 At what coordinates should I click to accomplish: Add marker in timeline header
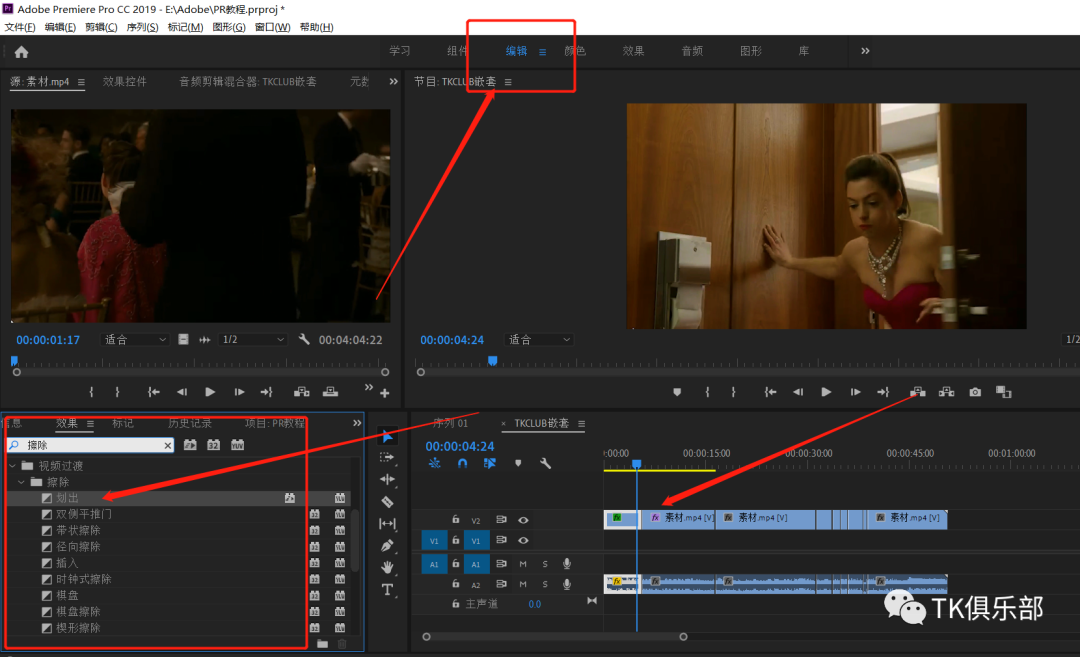518,463
